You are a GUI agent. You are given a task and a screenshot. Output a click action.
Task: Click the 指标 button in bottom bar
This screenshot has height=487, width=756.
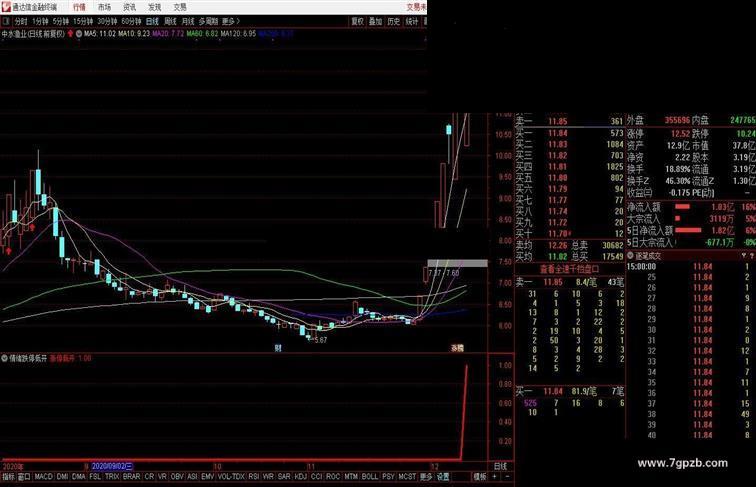[9, 477]
